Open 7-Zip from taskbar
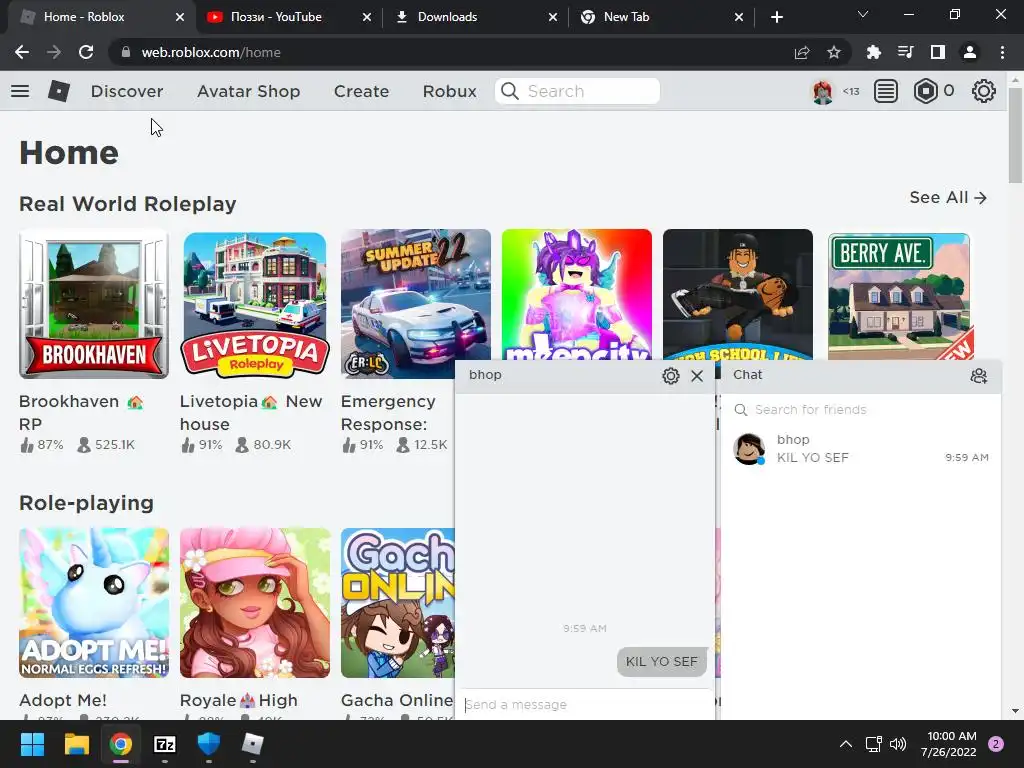 click(165, 744)
